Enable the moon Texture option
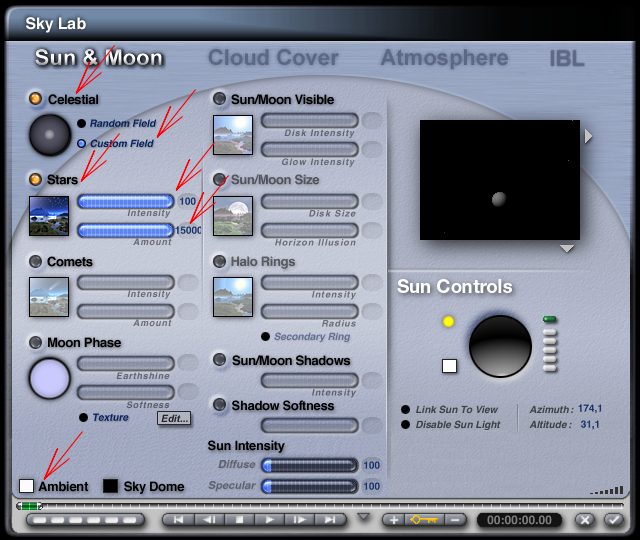Screen dimensions: 640x540 pos(83,417)
